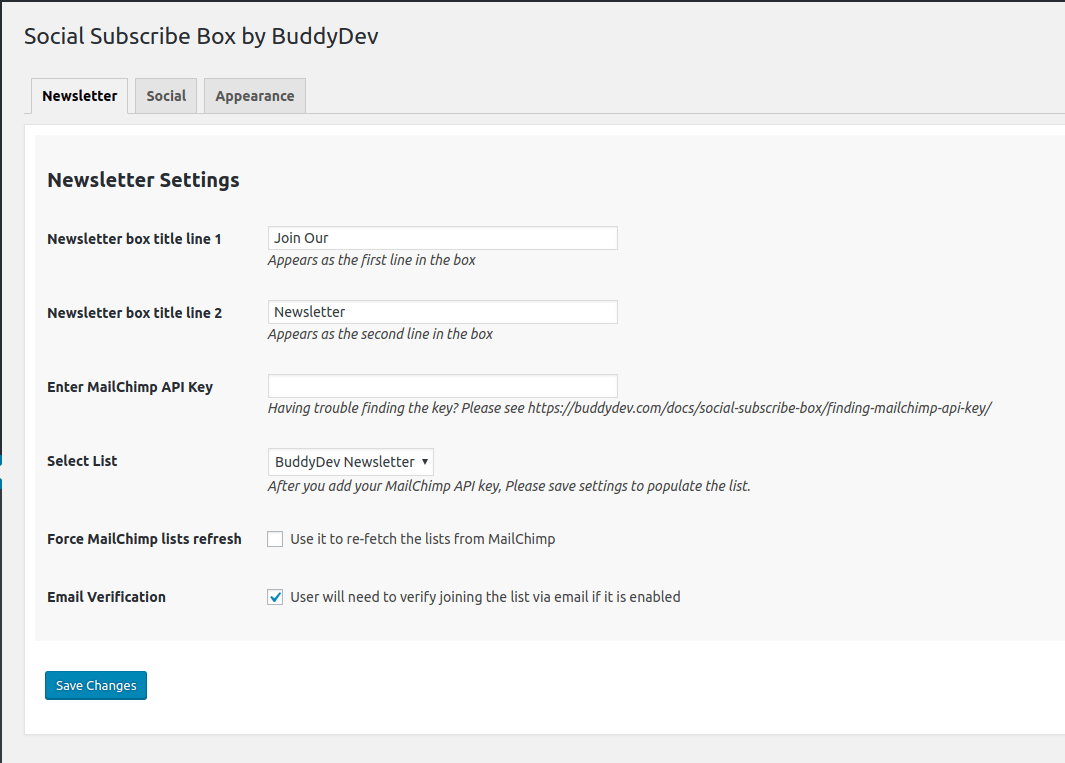
Task: Click the 'Social Subscribe Box by BuddyDev' title
Action: coord(201,36)
